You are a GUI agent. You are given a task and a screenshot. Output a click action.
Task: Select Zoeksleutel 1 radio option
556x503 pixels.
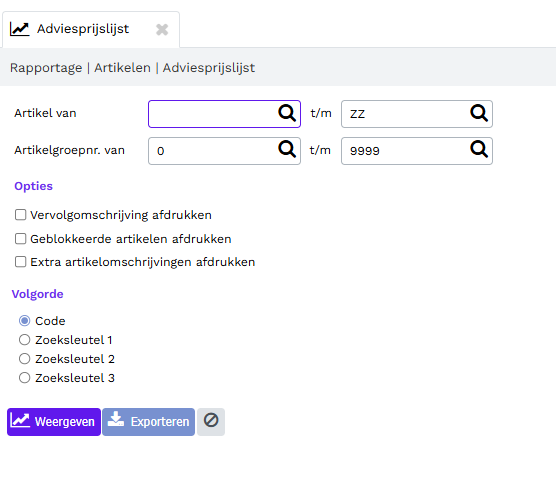tap(24, 340)
